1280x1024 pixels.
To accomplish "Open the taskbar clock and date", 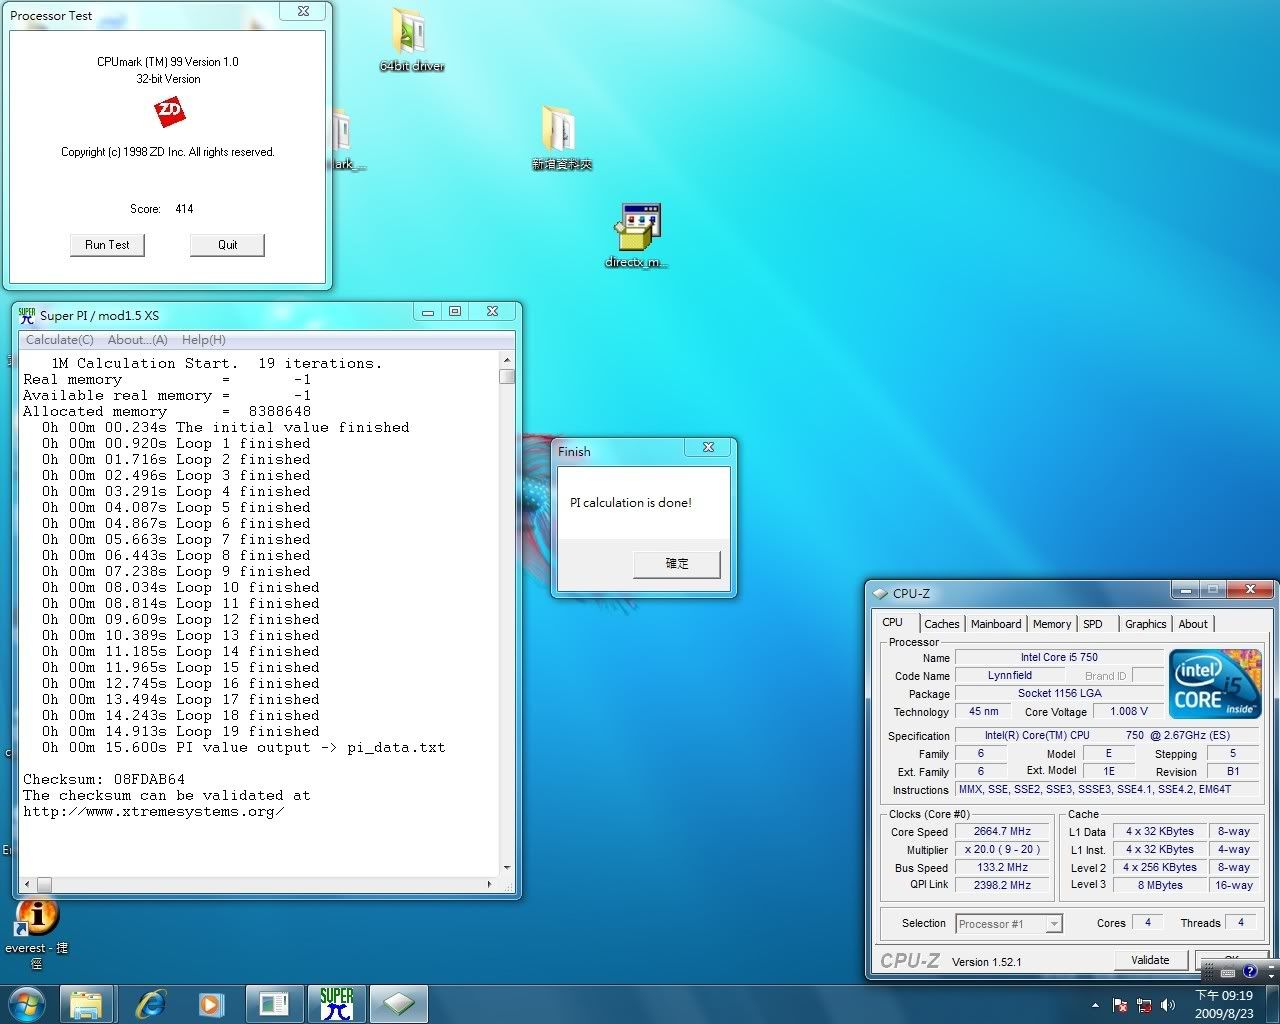I will [x=1224, y=1004].
